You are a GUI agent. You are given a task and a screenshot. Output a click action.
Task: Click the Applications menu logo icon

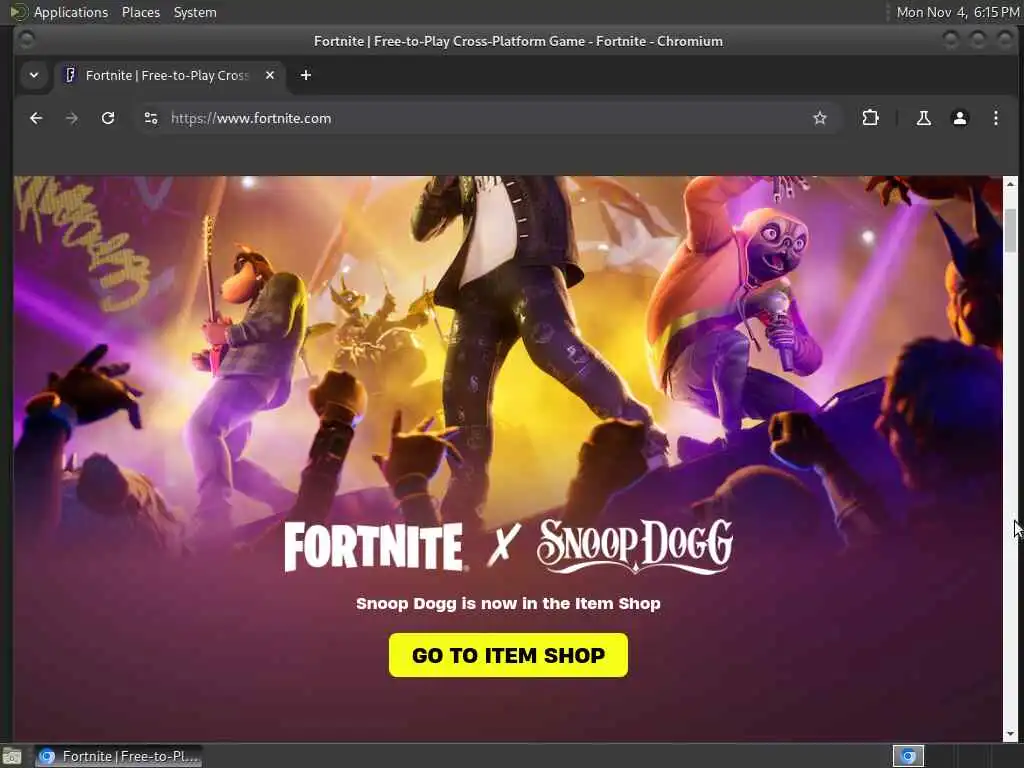(18, 12)
